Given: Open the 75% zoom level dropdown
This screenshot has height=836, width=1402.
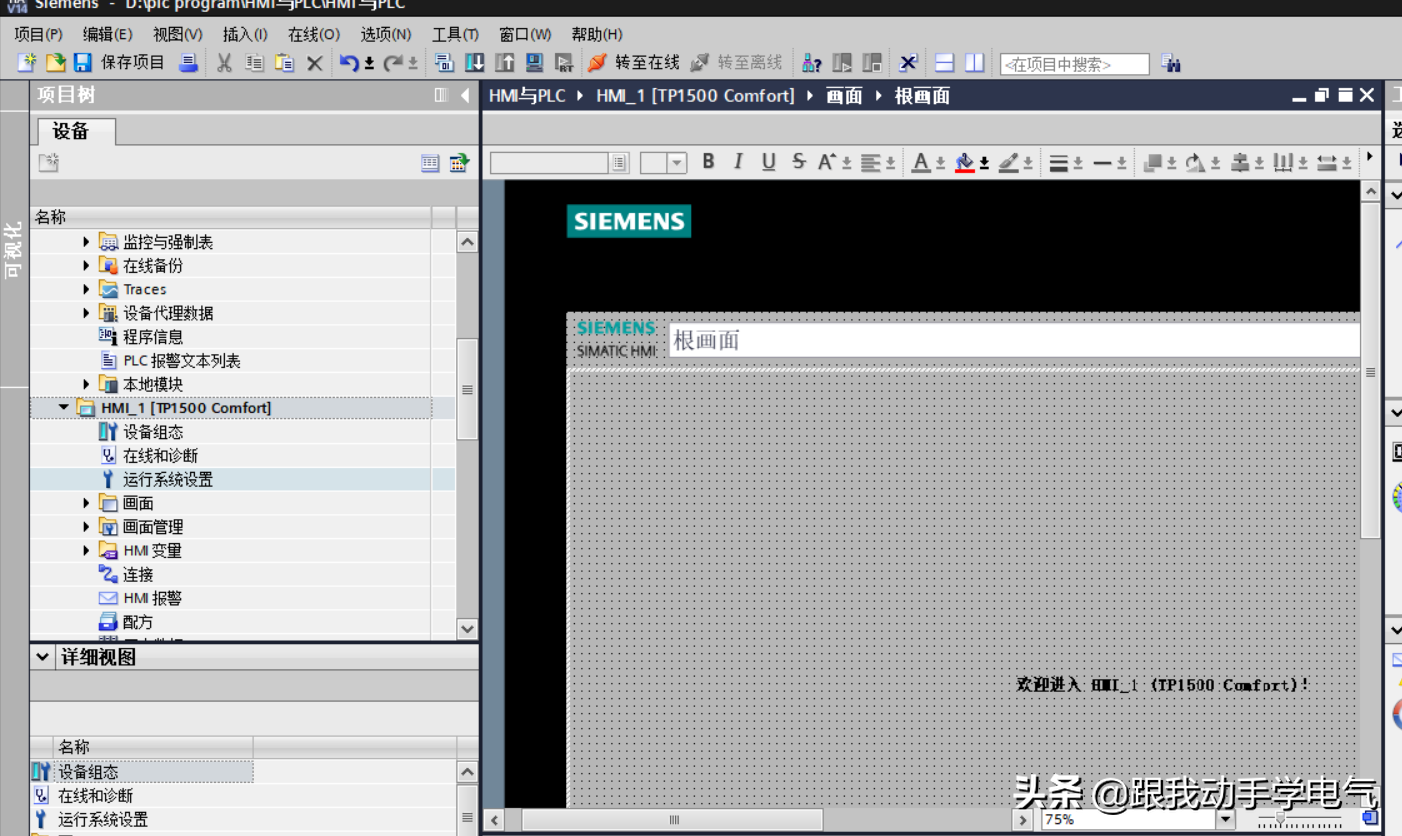Looking at the screenshot, I should coord(1226,820).
